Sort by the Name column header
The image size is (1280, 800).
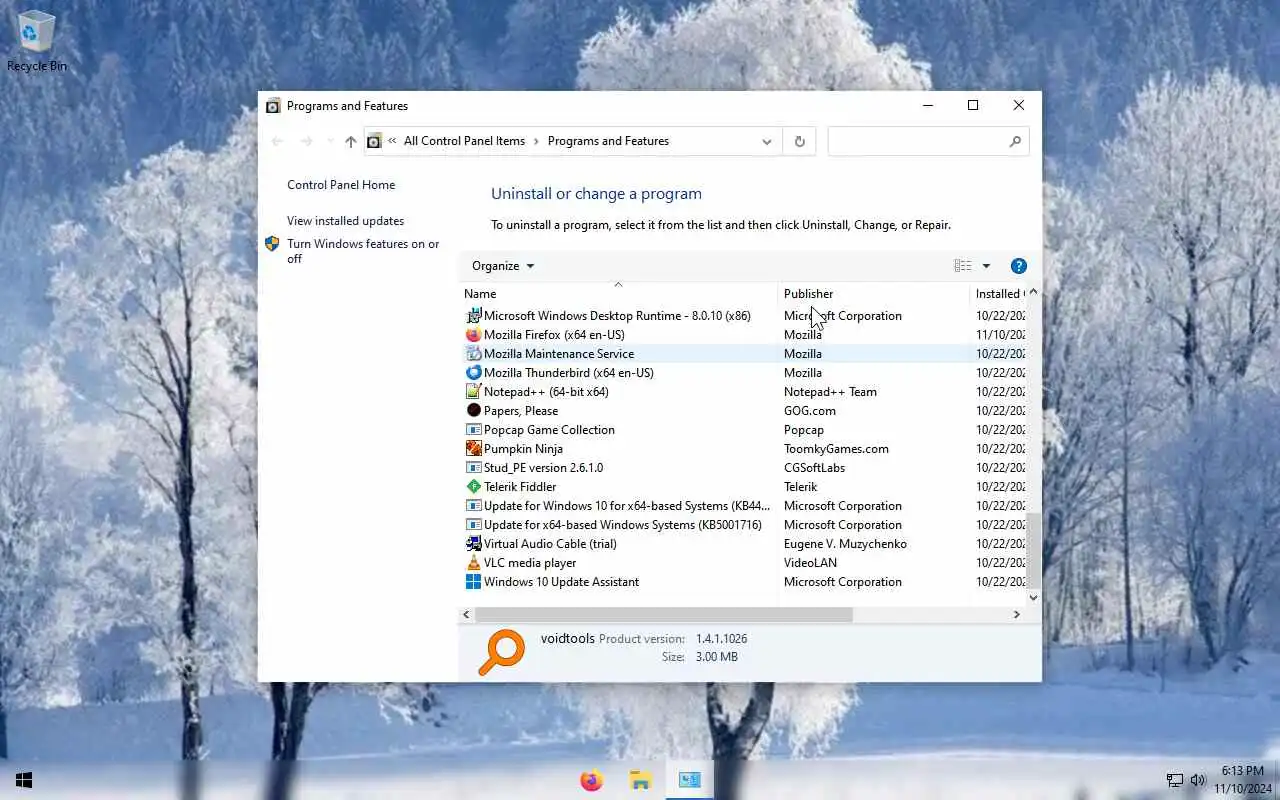tap(617, 294)
